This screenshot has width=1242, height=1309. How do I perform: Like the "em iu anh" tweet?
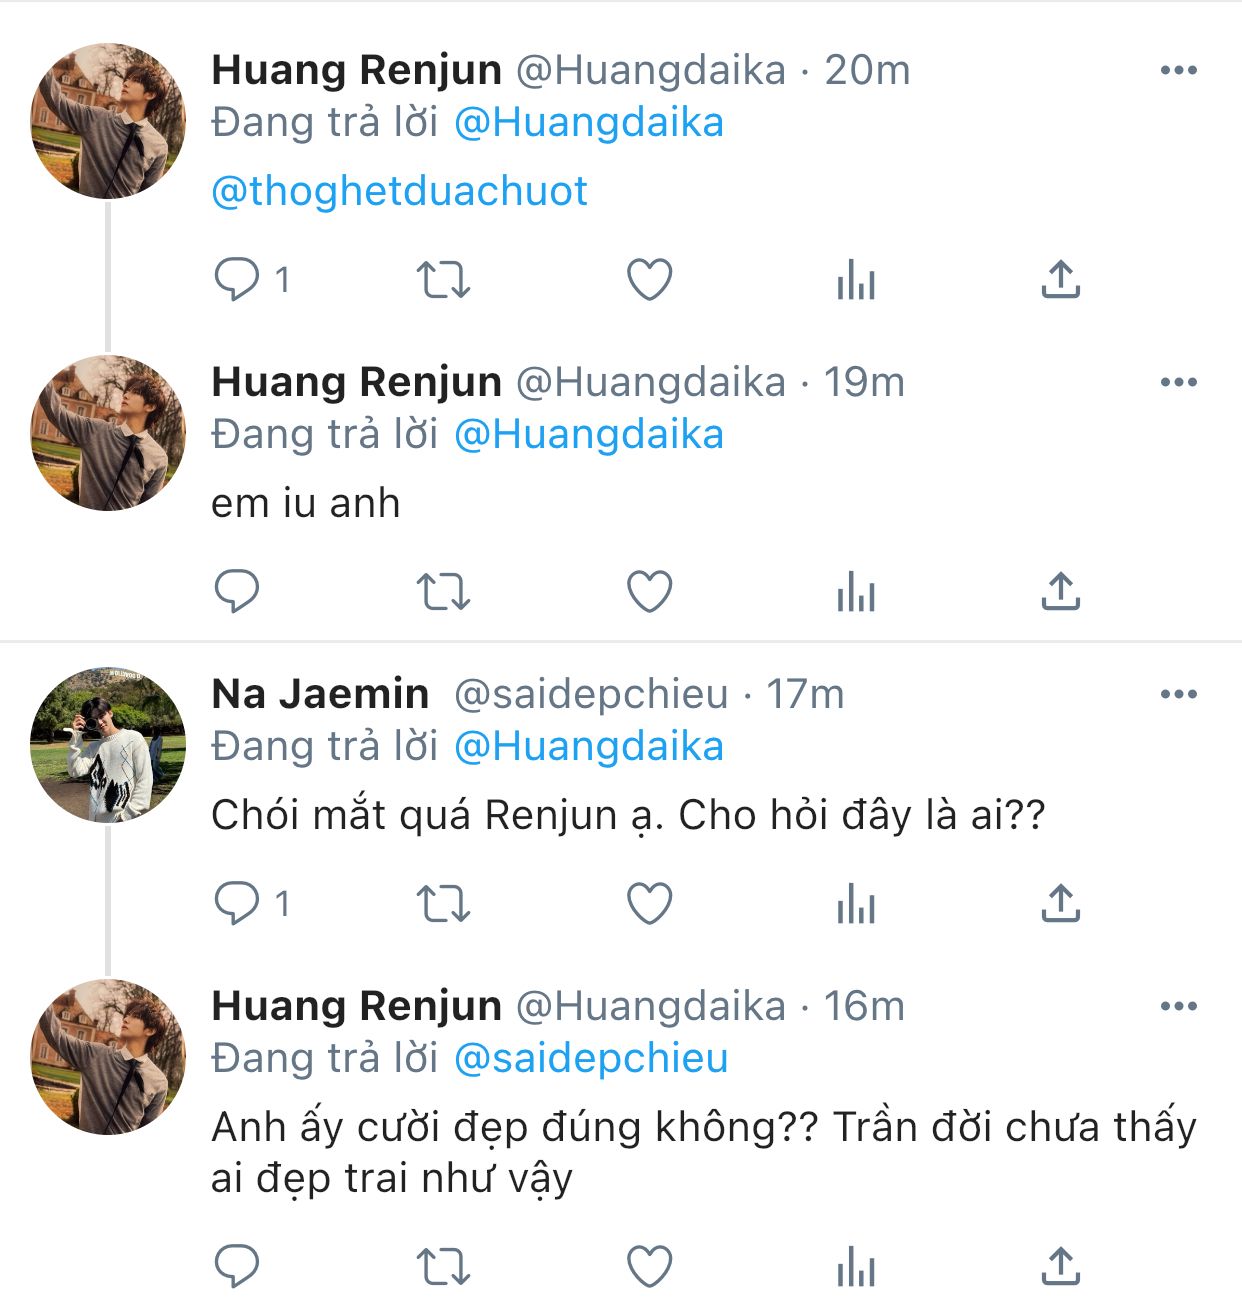point(649,591)
